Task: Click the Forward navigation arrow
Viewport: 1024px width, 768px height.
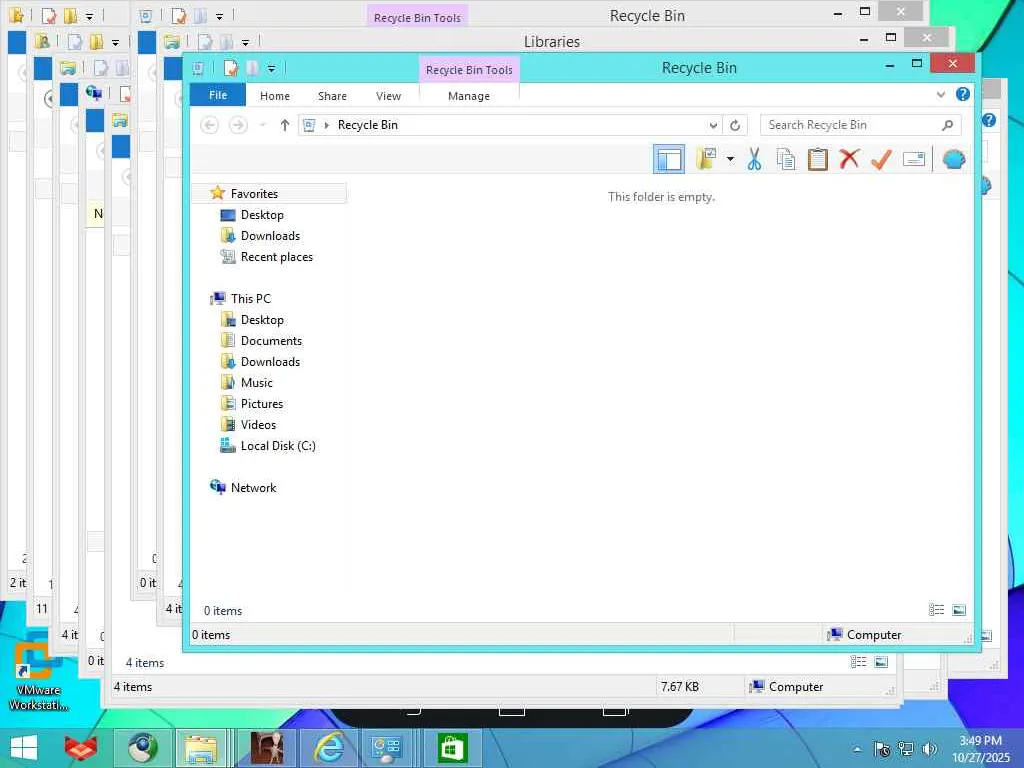Action: 238,125
